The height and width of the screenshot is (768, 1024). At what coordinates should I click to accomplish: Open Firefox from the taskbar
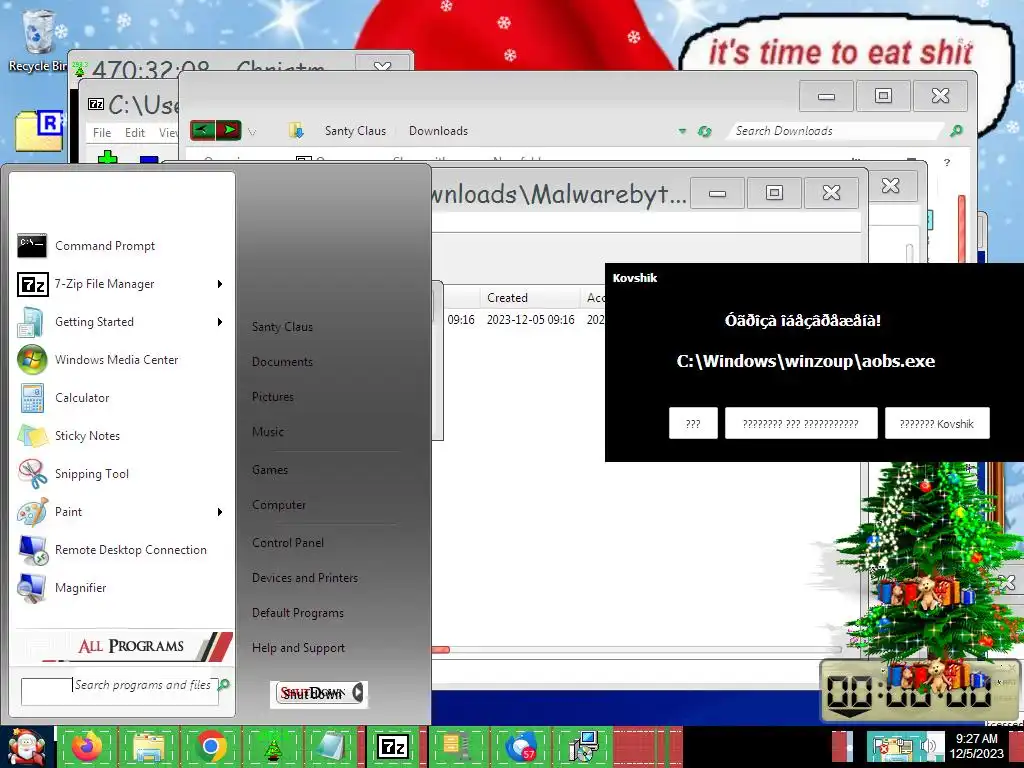pyautogui.click(x=88, y=746)
